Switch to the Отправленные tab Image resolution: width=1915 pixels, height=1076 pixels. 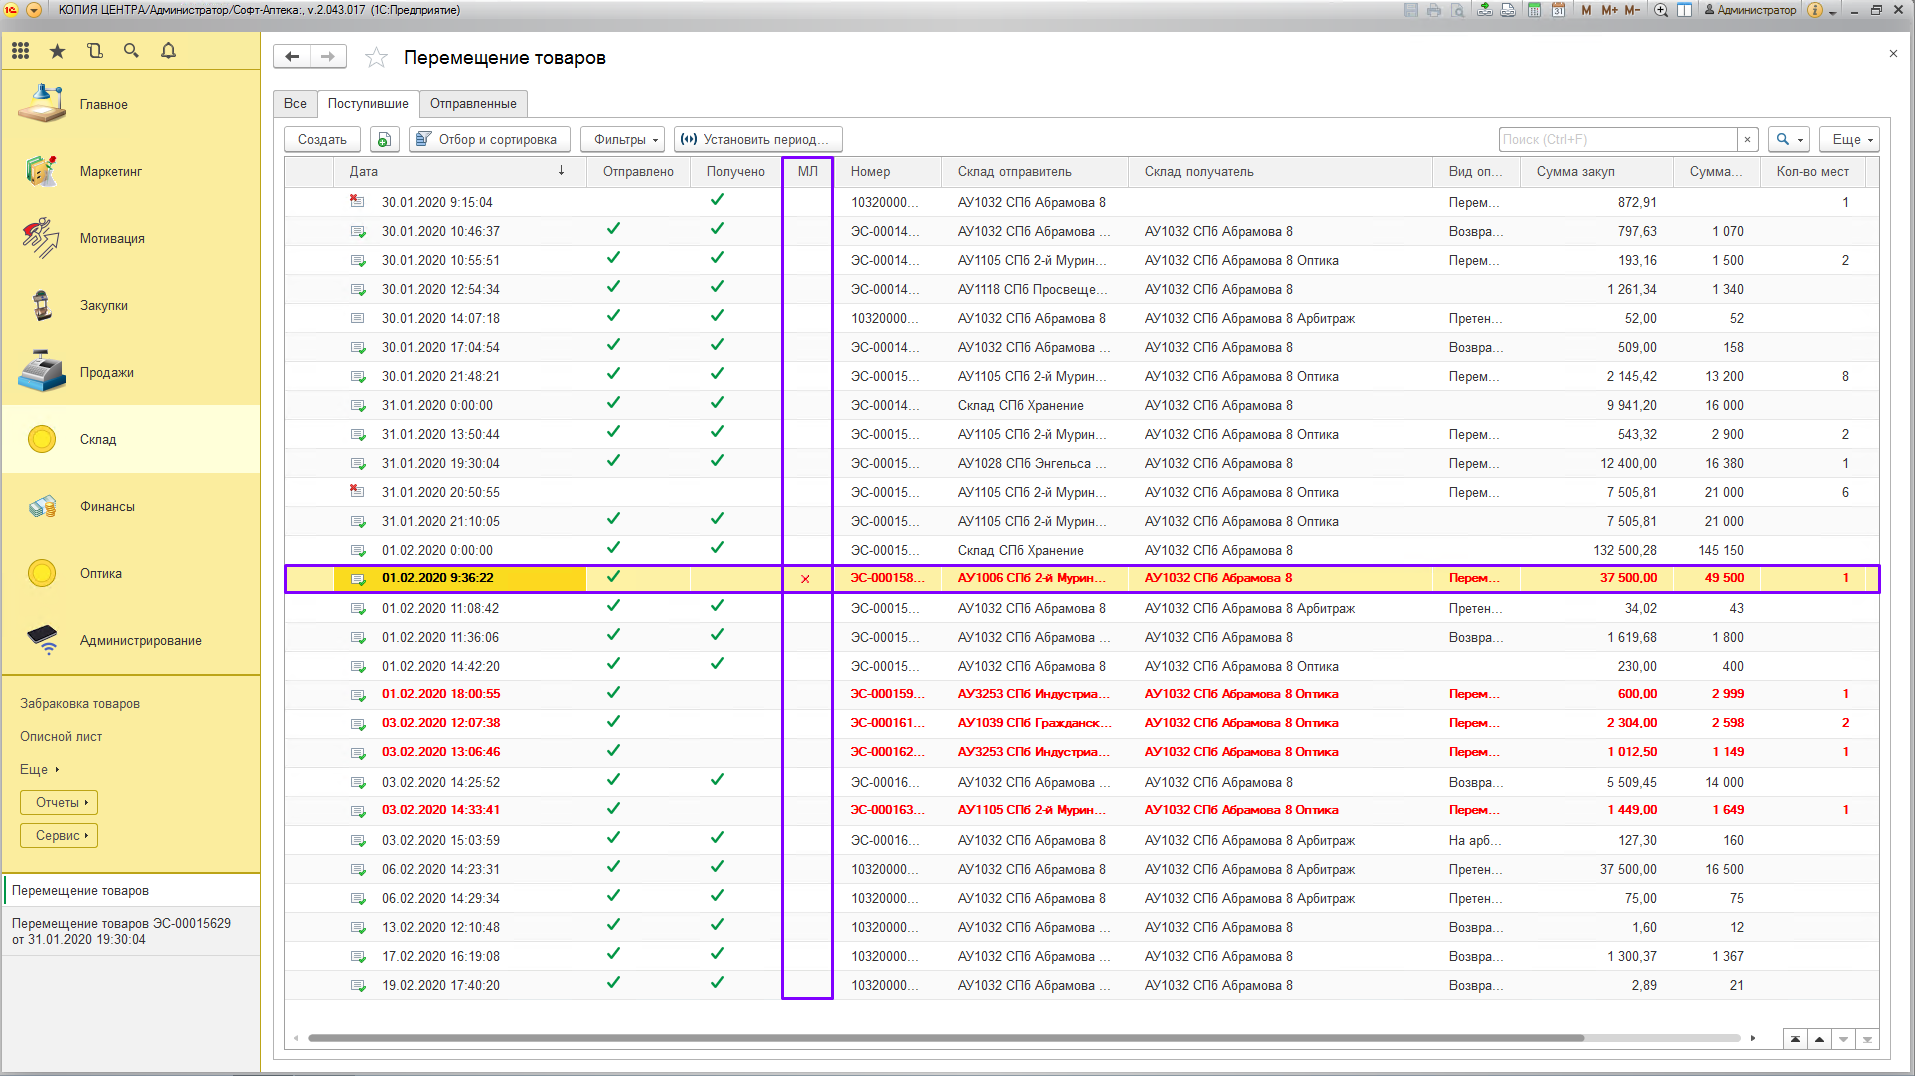click(x=473, y=104)
